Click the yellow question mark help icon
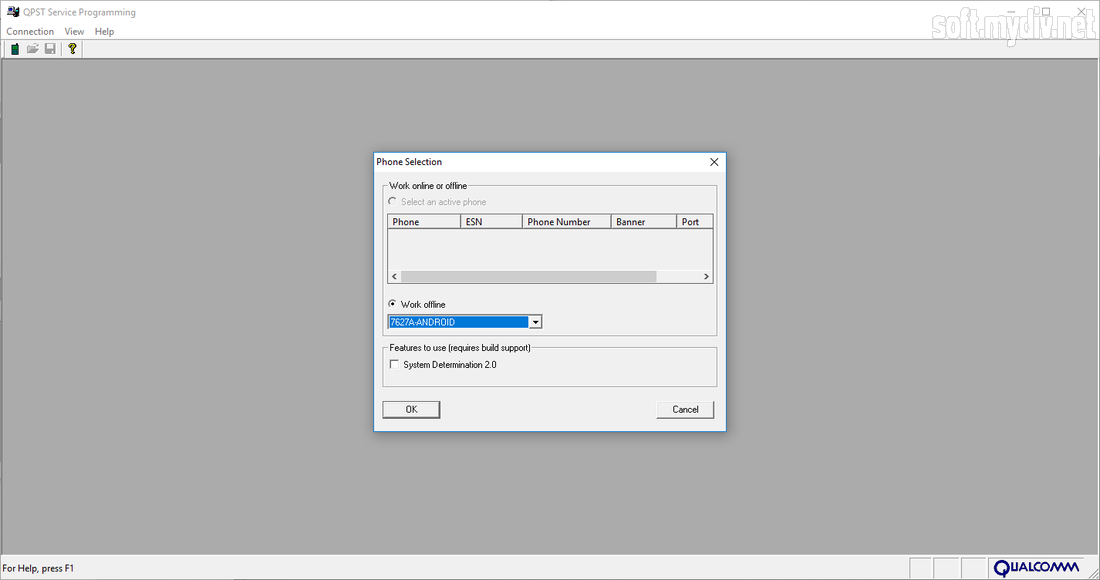 point(72,49)
